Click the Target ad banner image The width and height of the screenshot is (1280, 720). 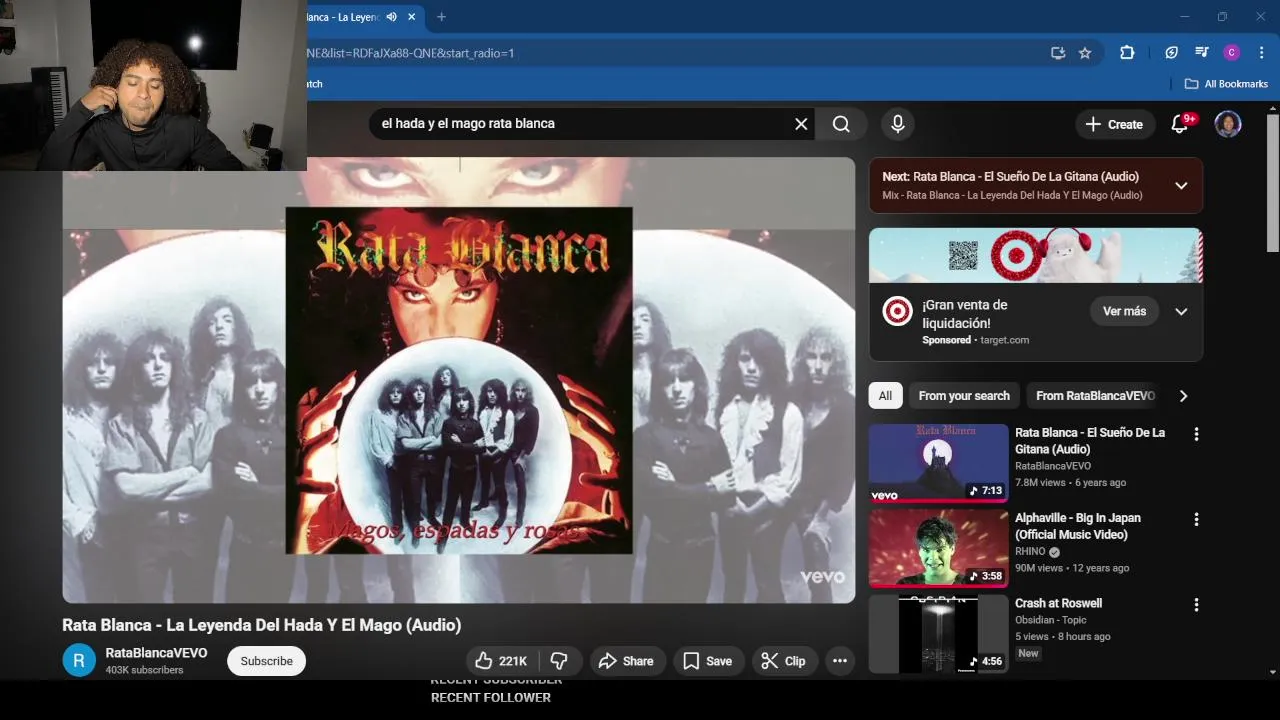pyautogui.click(x=1036, y=255)
